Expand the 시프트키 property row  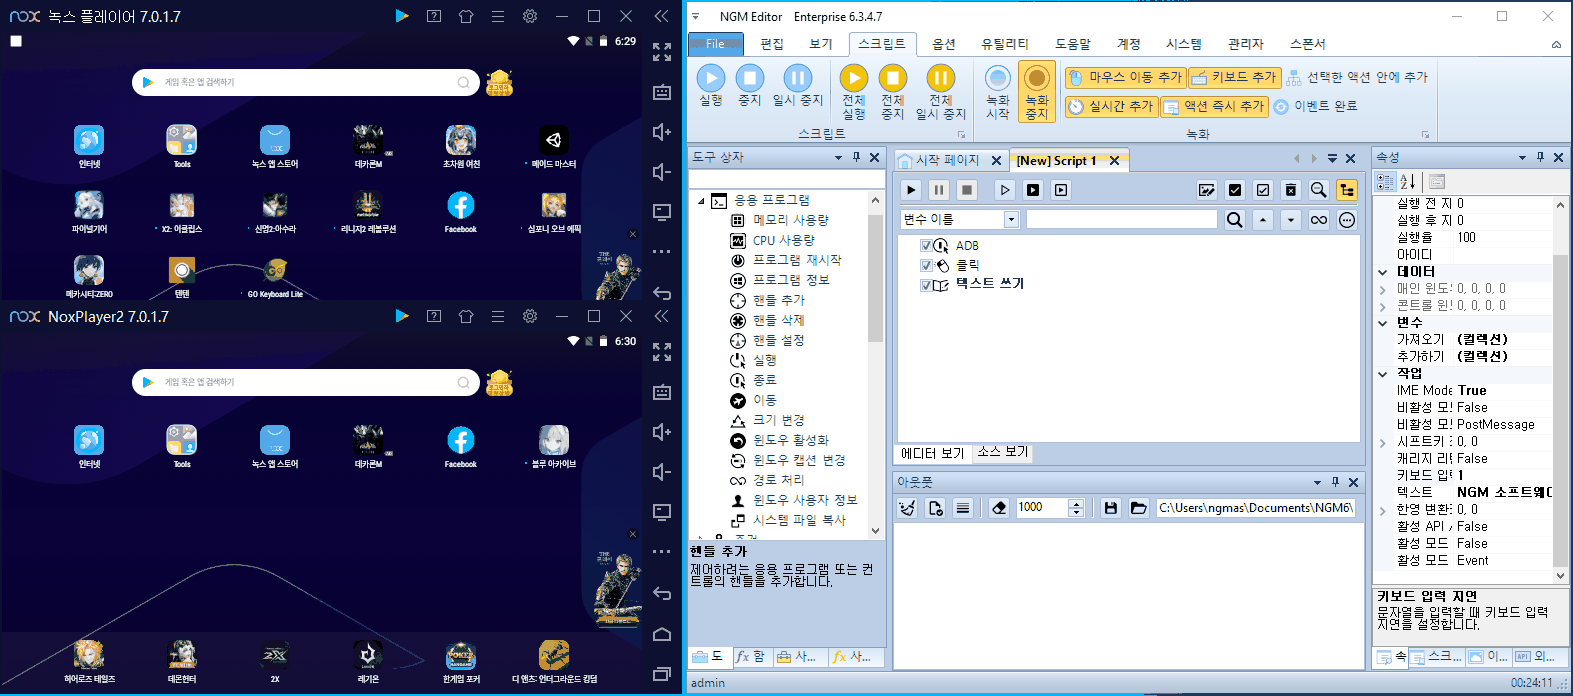coord(1383,442)
